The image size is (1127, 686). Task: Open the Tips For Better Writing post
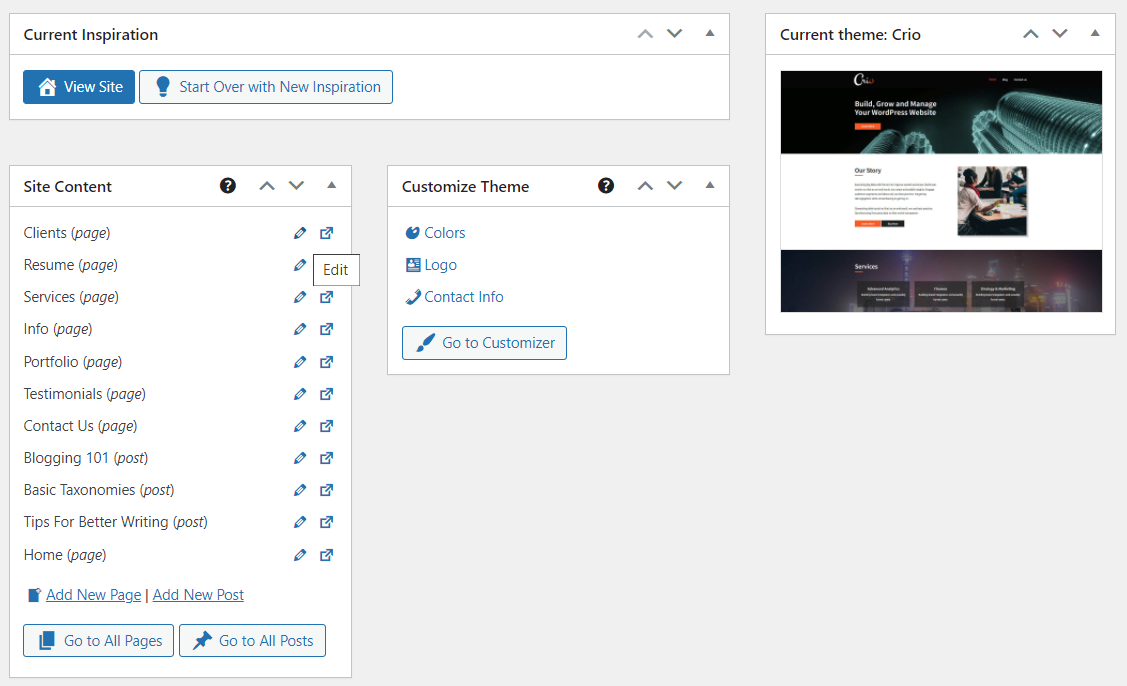[x=326, y=522]
